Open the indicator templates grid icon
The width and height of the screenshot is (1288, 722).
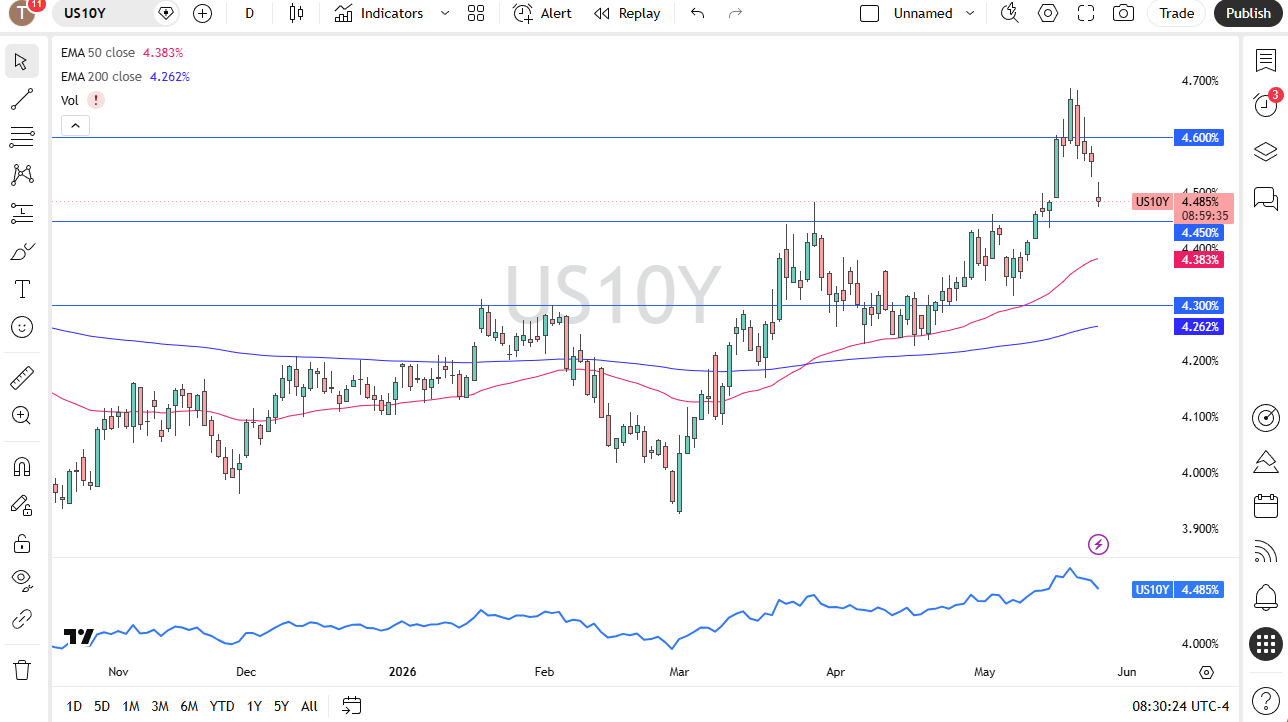tap(476, 13)
